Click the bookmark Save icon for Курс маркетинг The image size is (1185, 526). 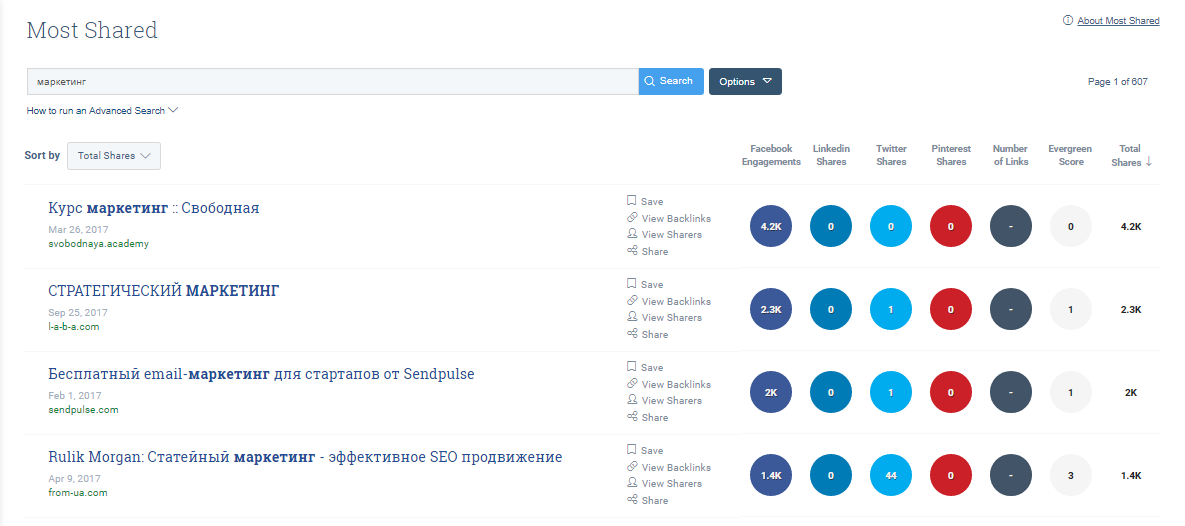coord(632,201)
